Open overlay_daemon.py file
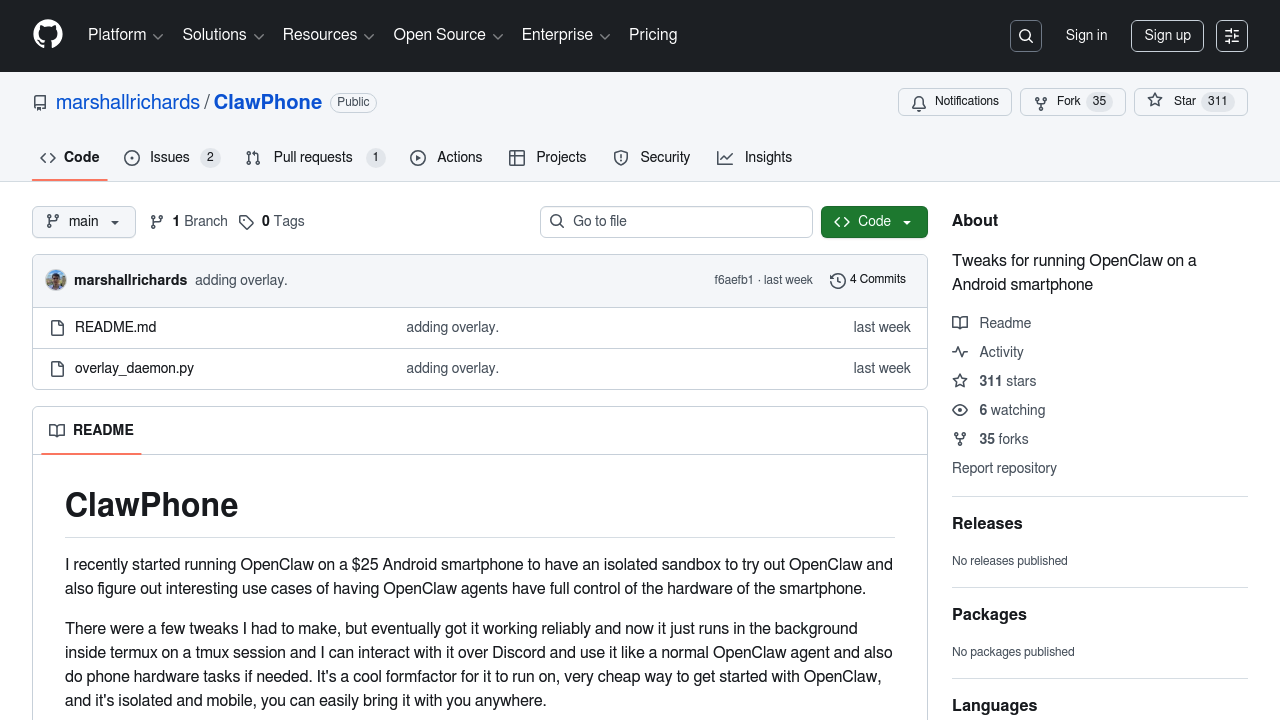The image size is (1280, 720). coord(134,368)
